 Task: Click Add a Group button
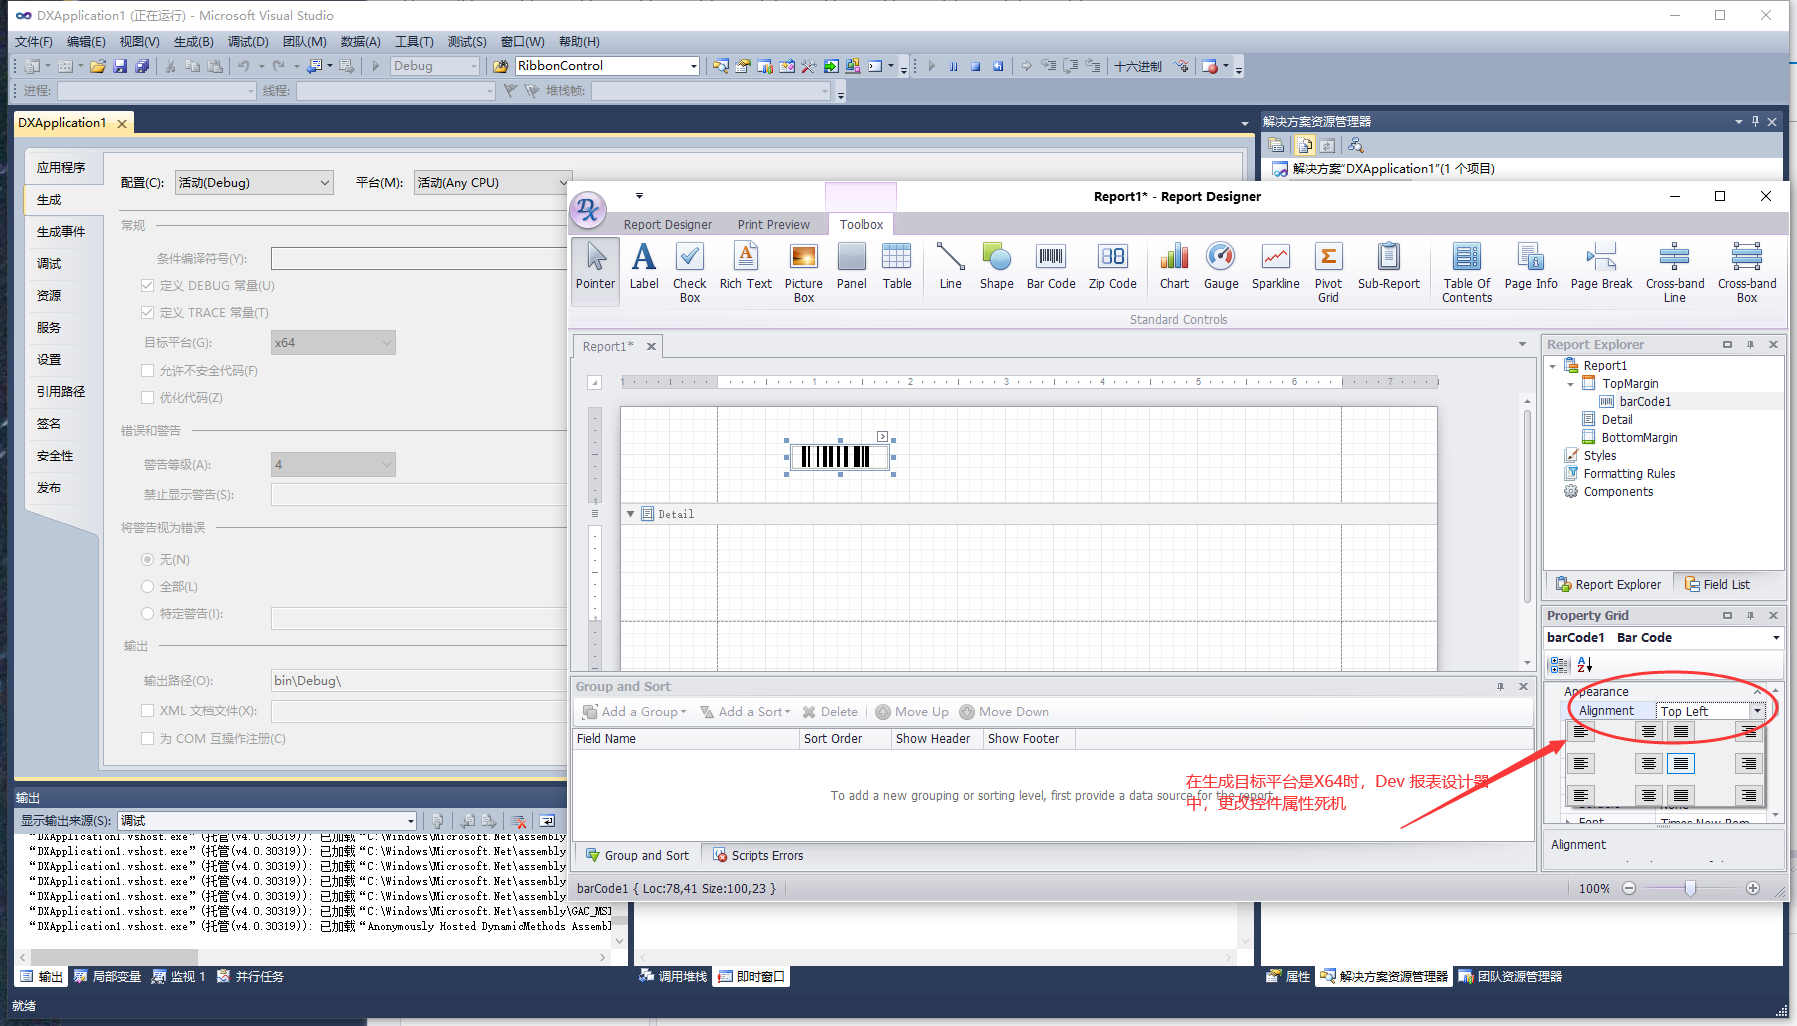[635, 712]
